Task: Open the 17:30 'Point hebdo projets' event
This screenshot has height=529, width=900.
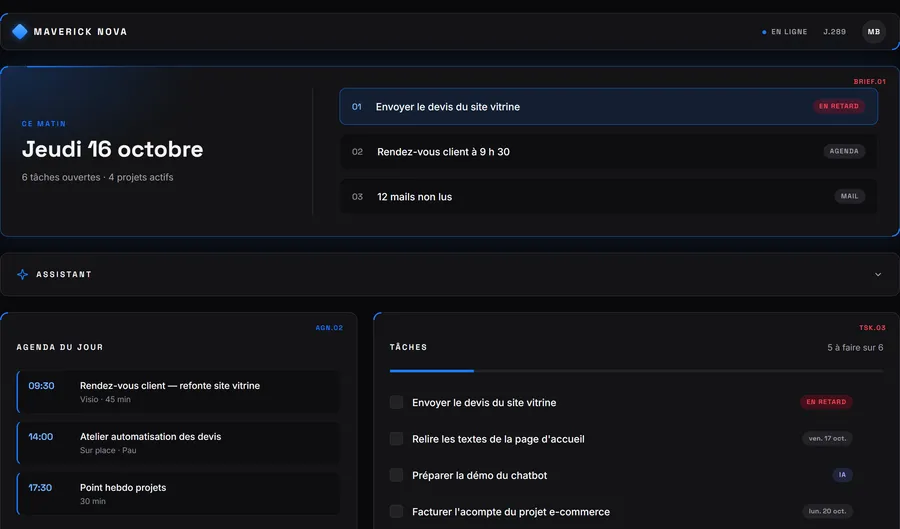Action: (x=178, y=493)
